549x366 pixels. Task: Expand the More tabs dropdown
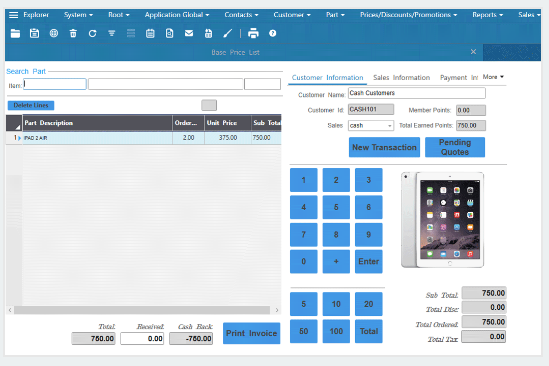click(x=493, y=77)
